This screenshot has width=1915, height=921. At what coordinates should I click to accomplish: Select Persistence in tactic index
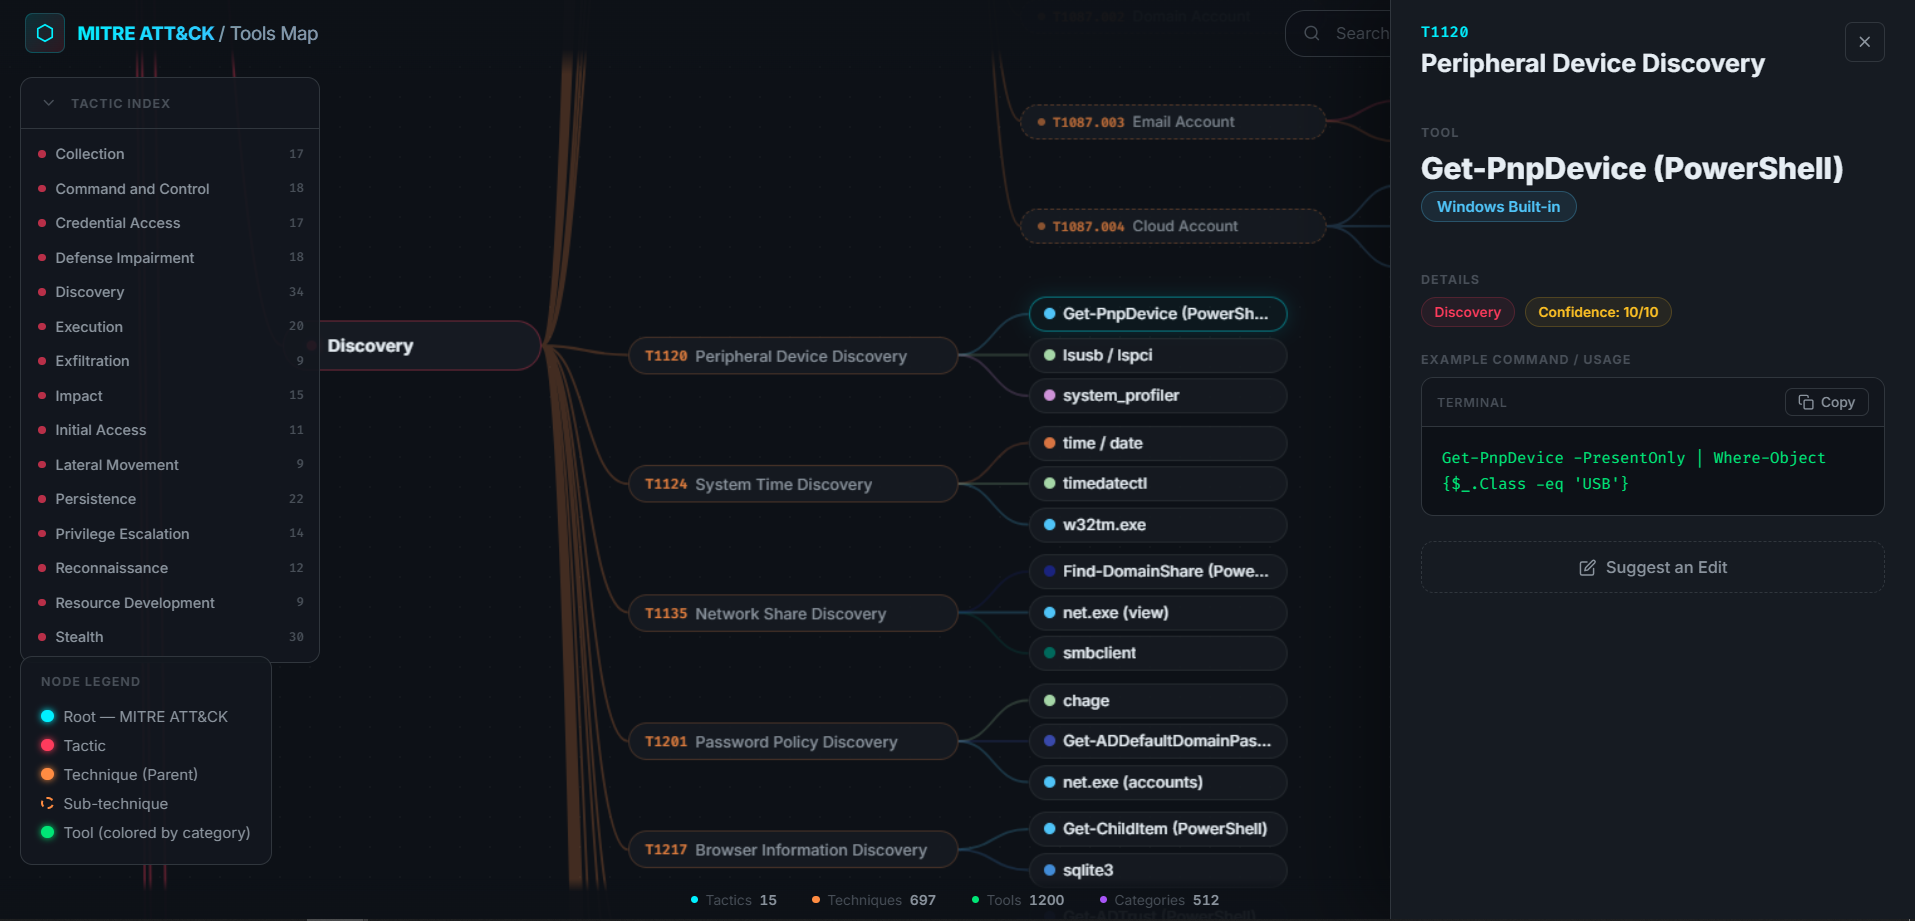pyautogui.click(x=170, y=499)
